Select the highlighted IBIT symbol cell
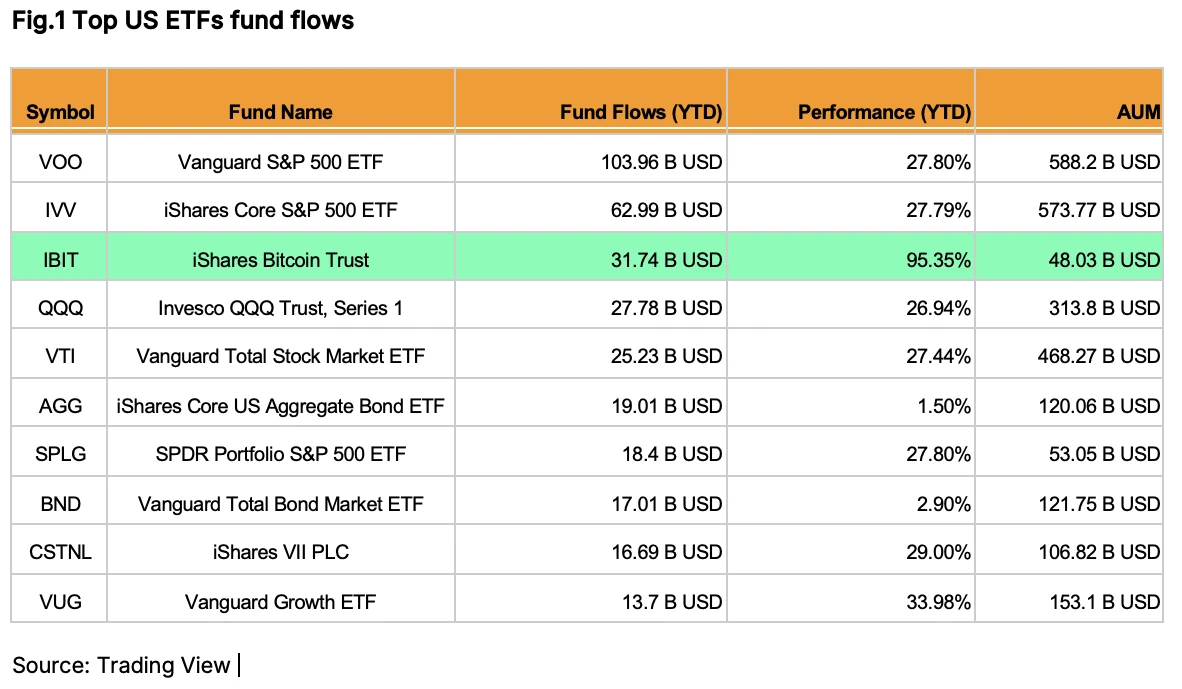 coord(60,260)
